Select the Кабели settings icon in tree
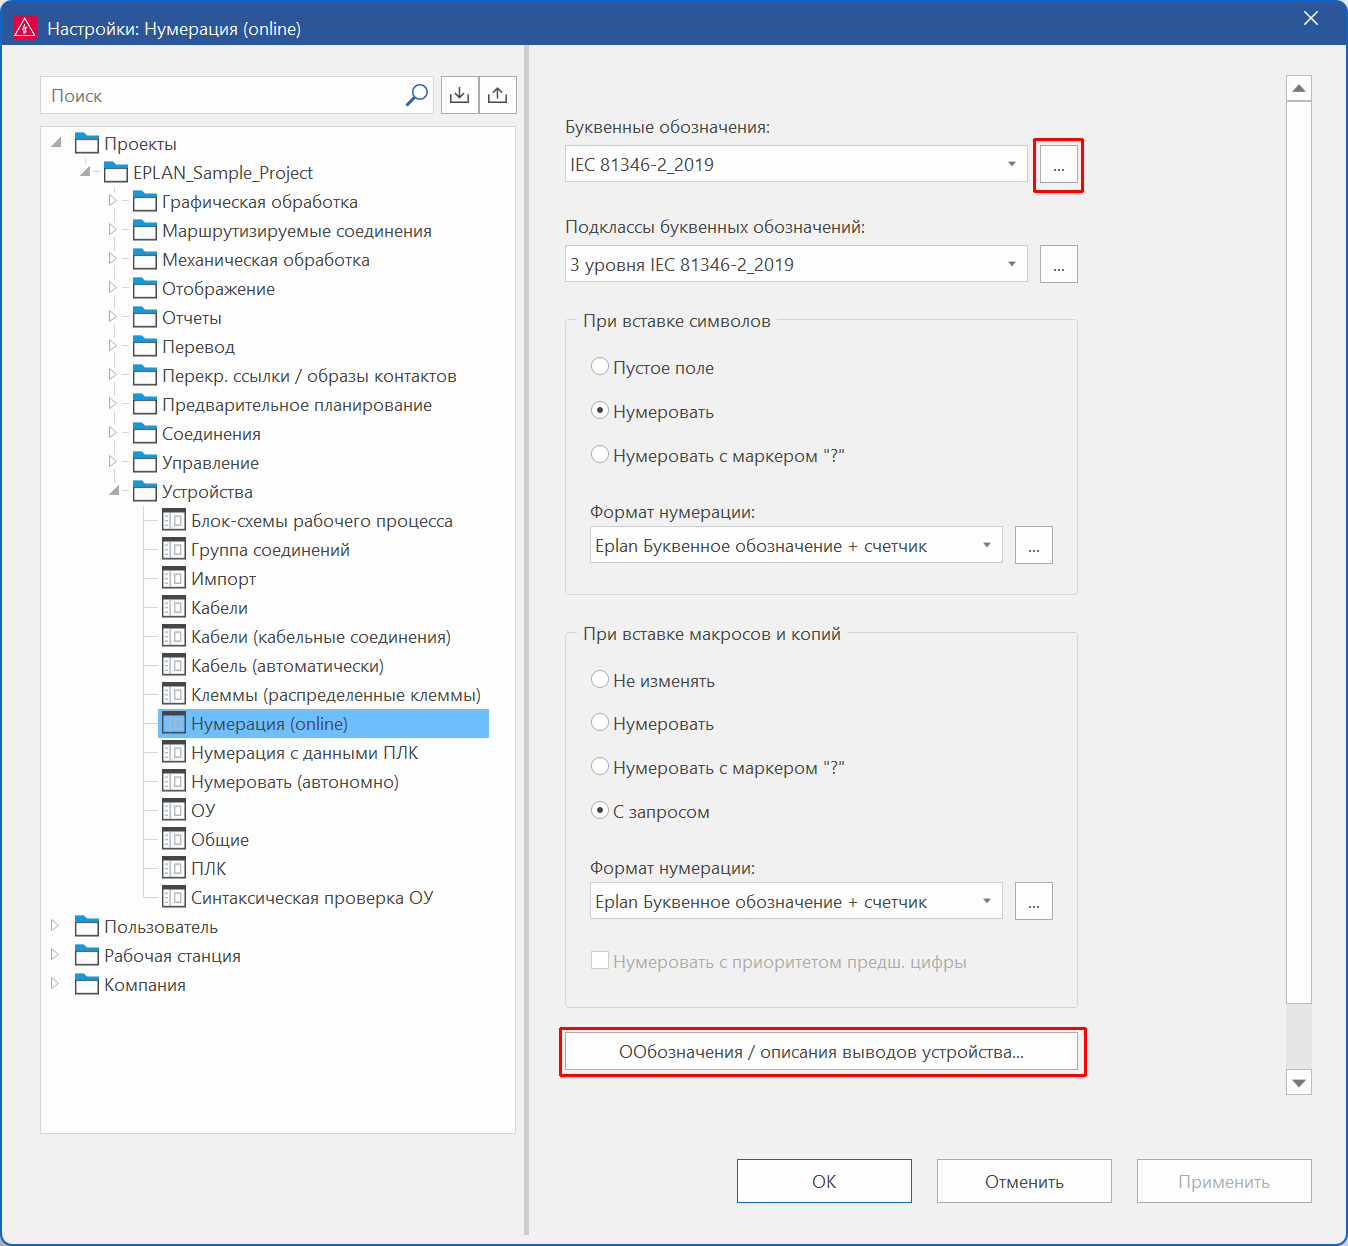This screenshot has height=1246, width=1348. click(174, 607)
